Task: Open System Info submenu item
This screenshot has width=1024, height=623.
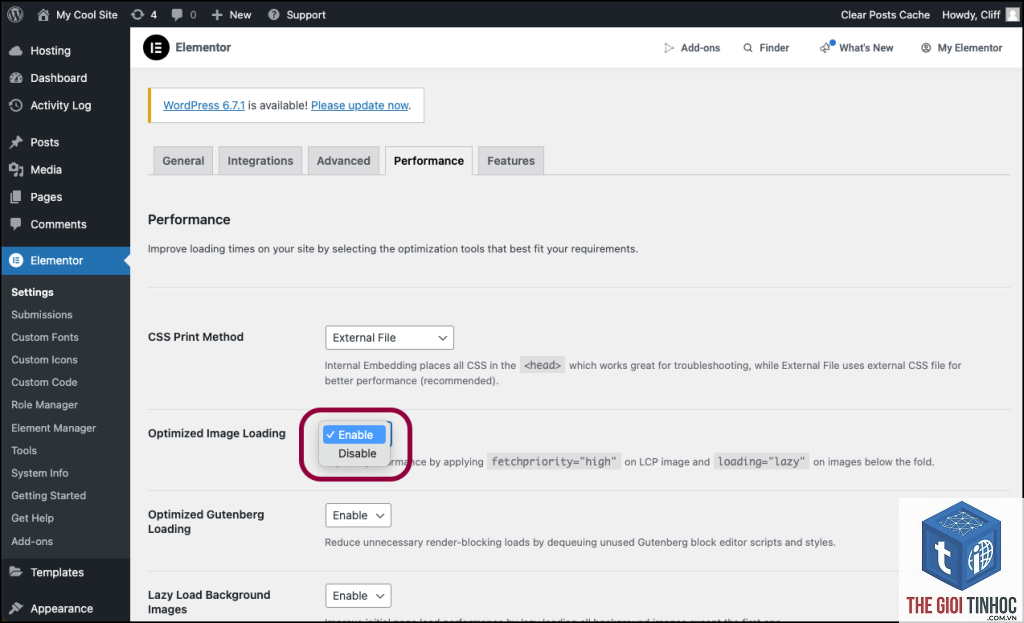Action: [x=40, y=473]
